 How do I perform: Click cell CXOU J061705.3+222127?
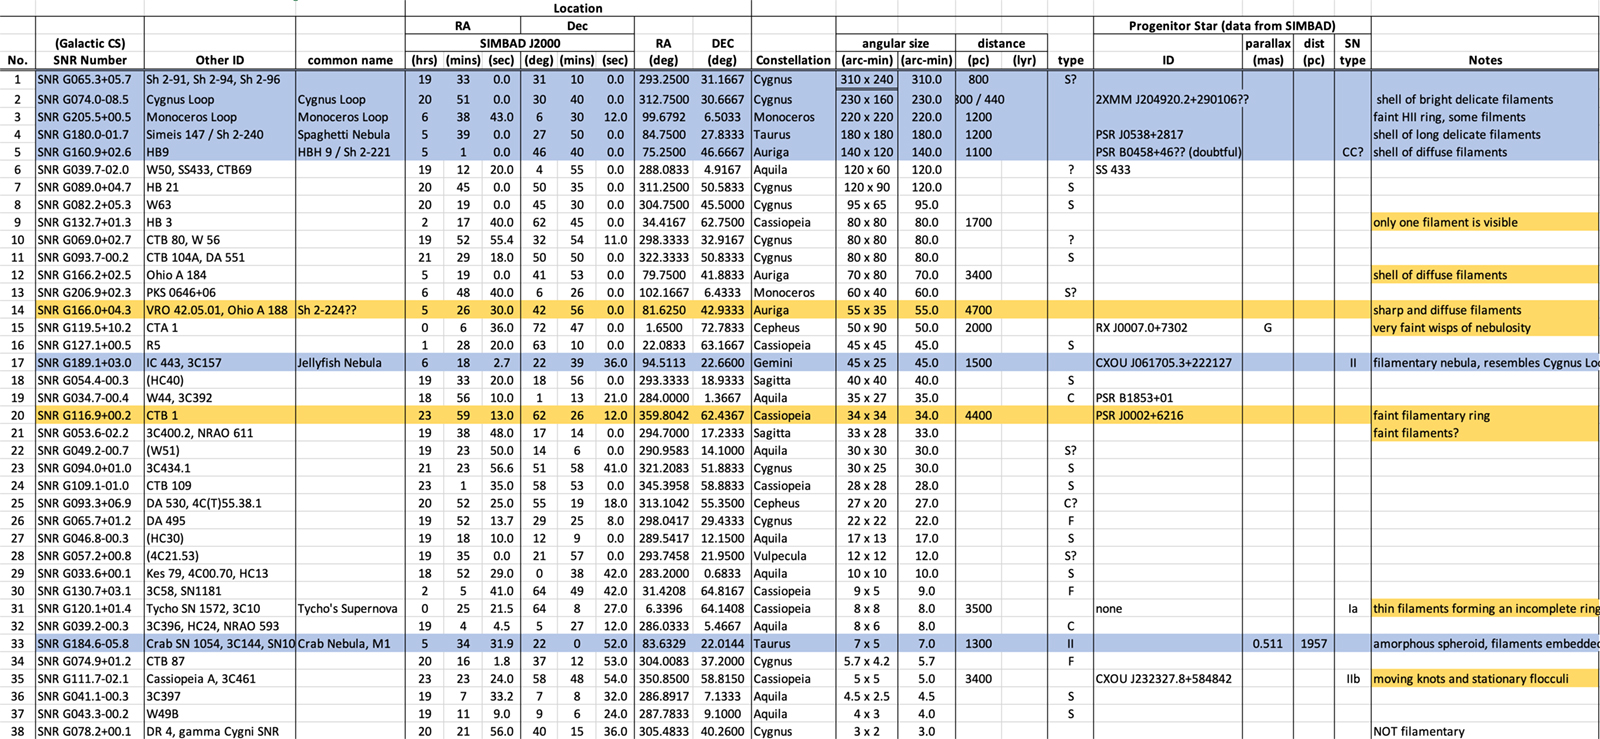1168,362
